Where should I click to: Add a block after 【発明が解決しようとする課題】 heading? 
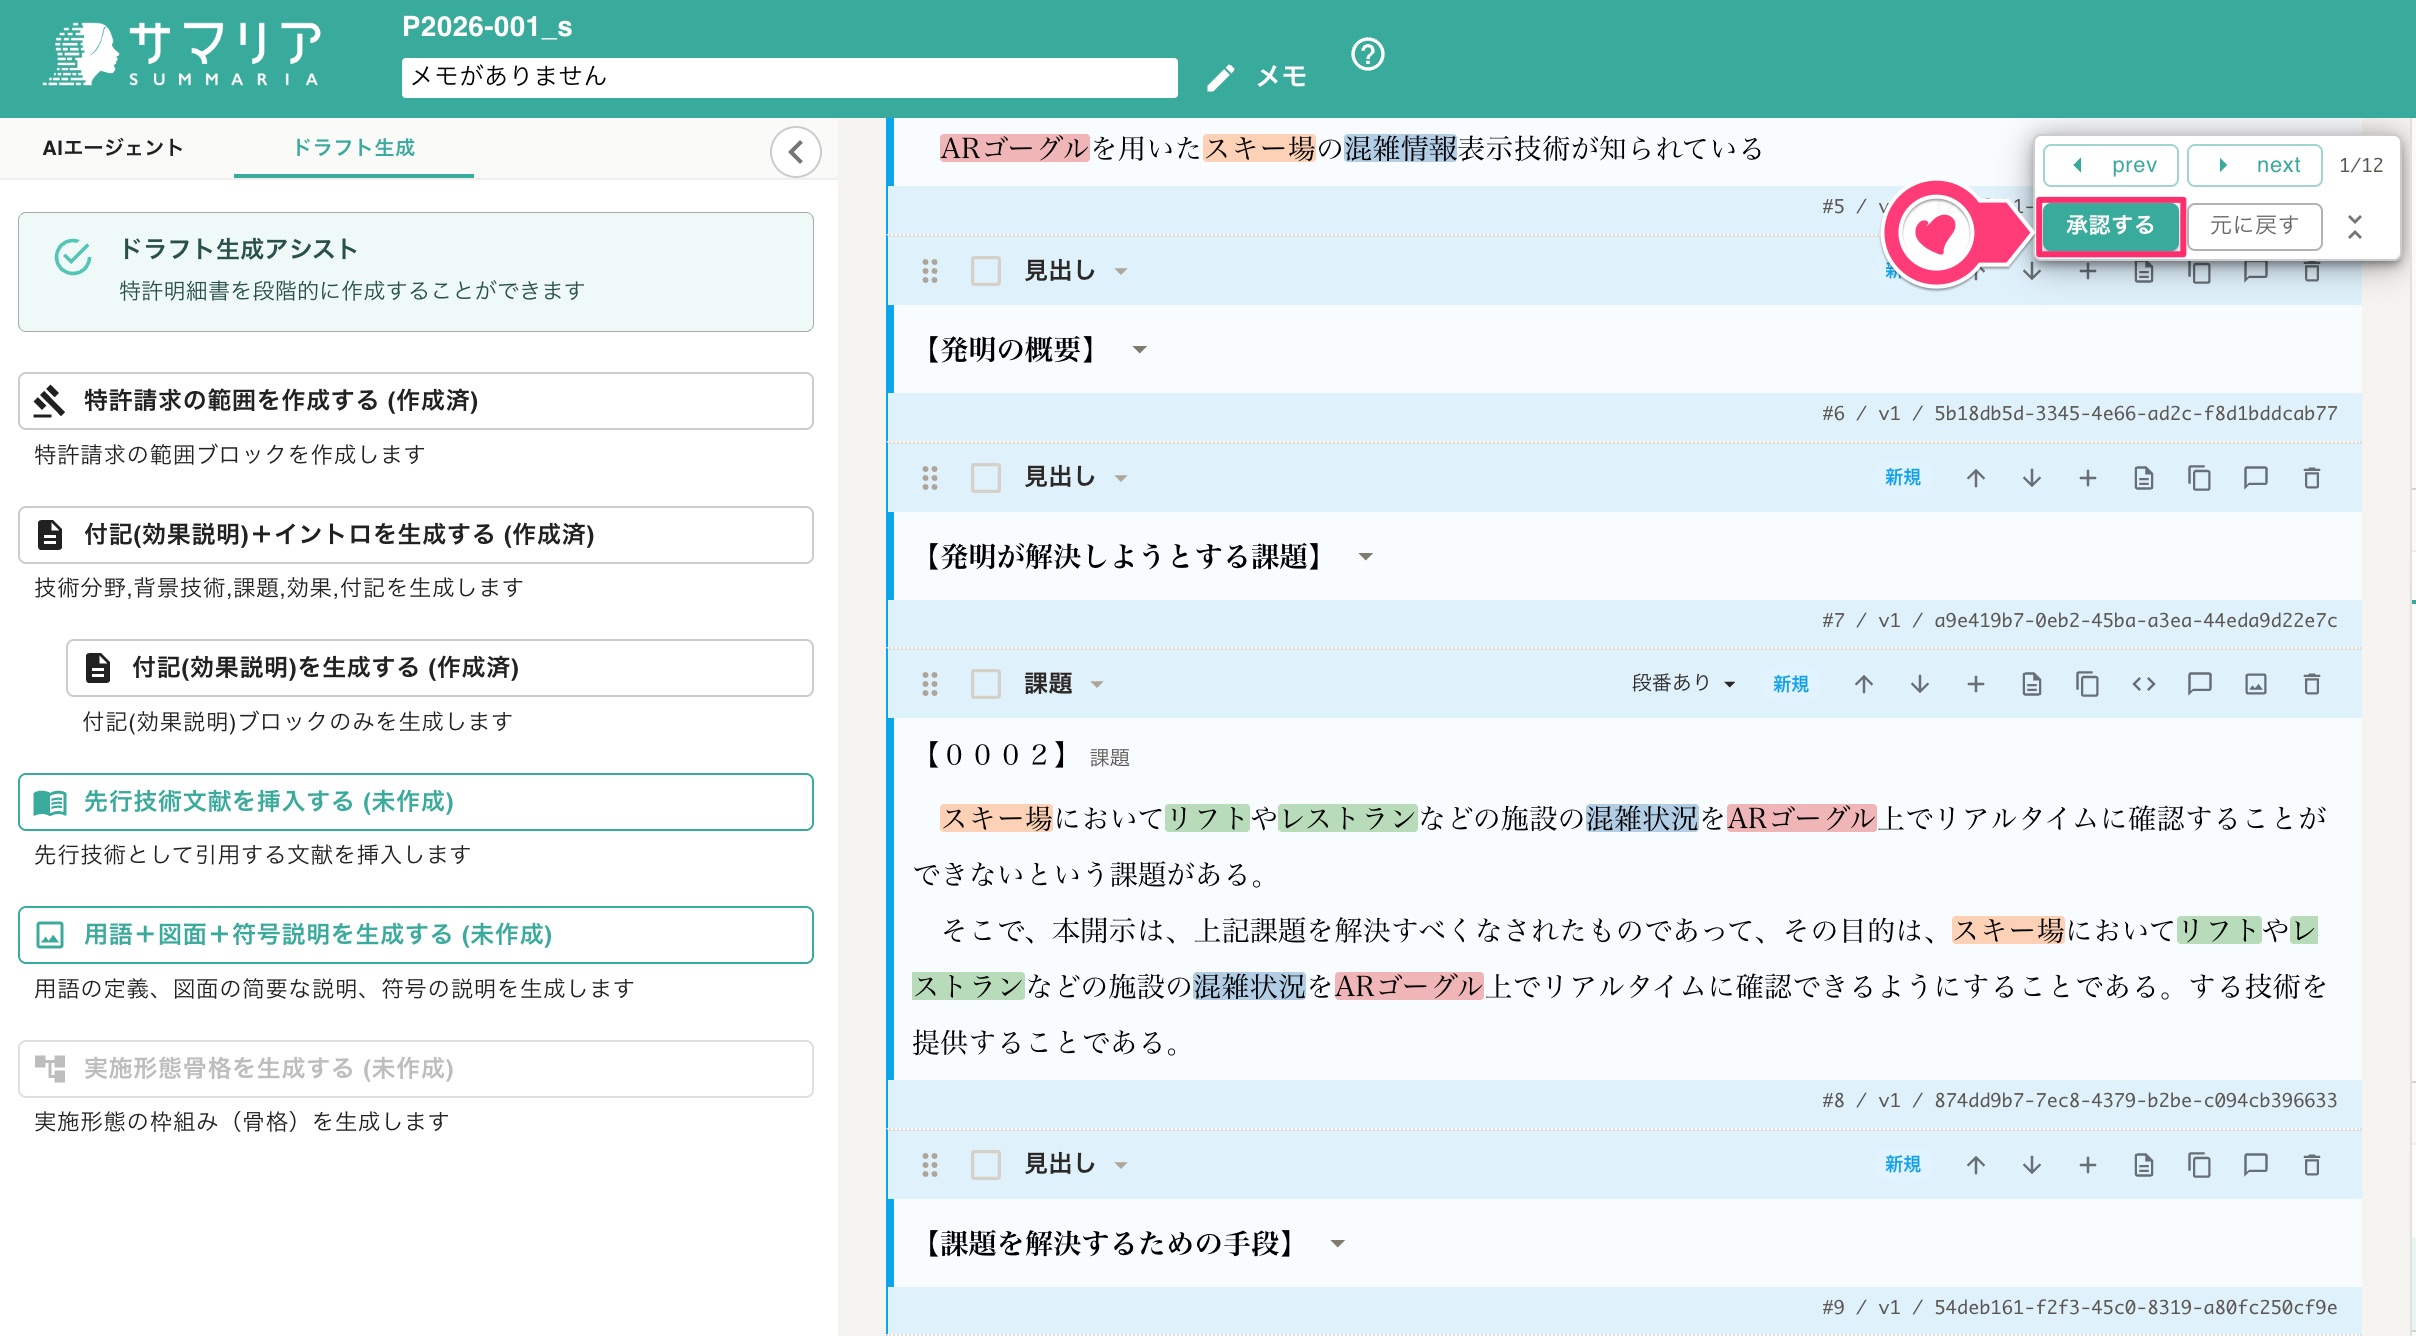click(2088, 478)
